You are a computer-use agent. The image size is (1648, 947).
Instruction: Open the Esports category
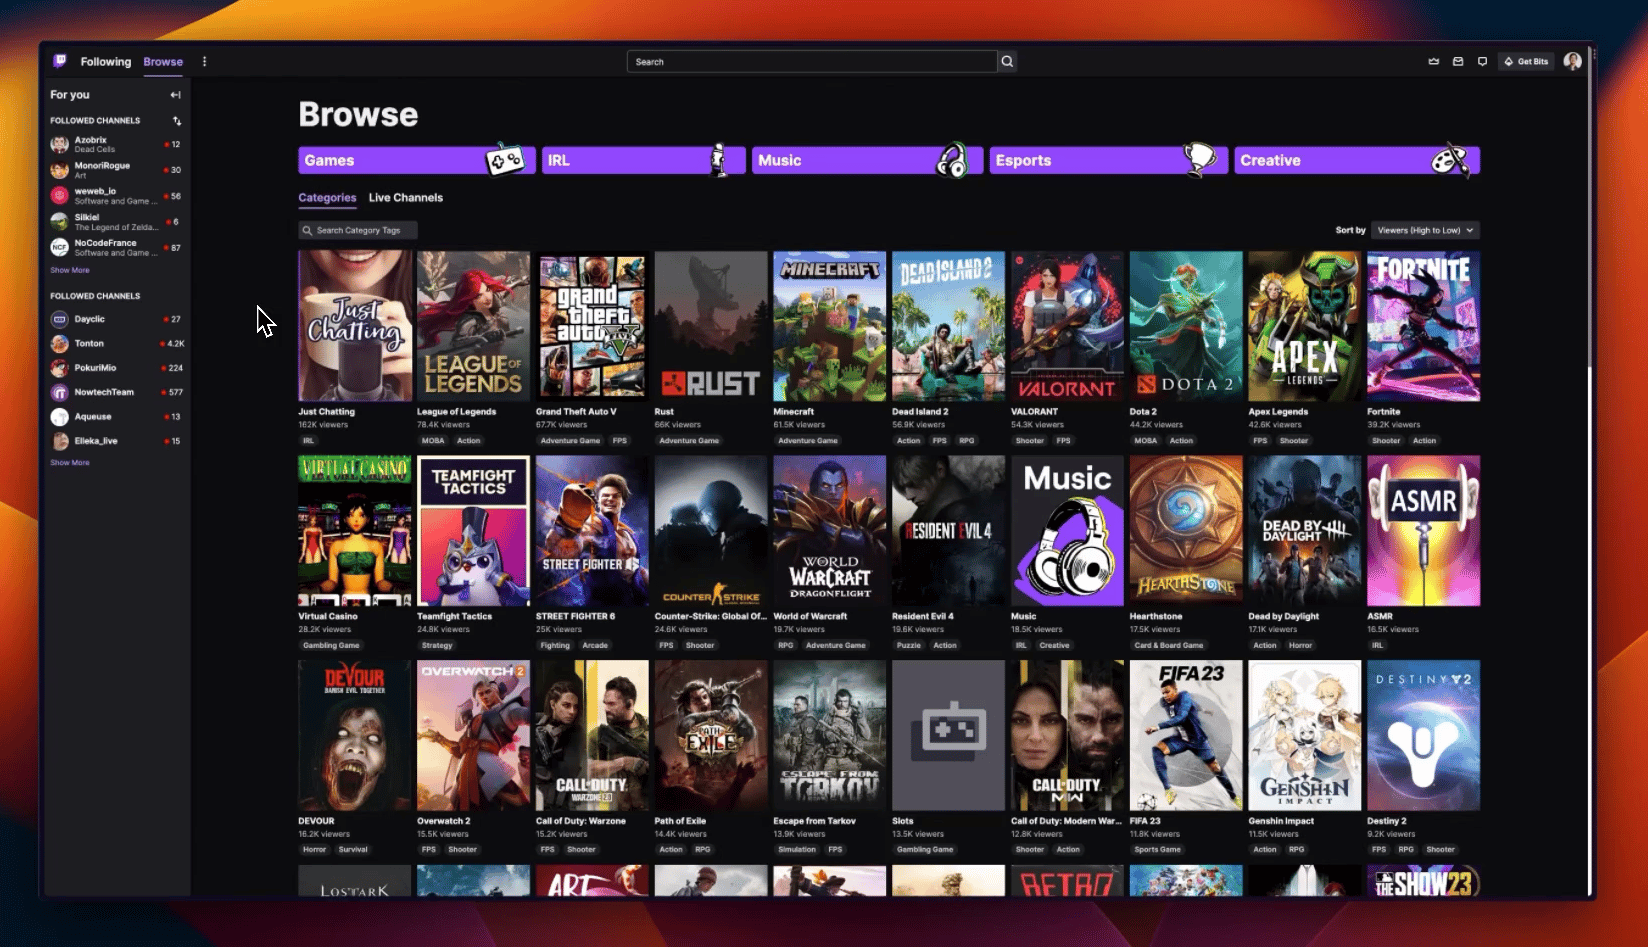tap(1108, 160)
